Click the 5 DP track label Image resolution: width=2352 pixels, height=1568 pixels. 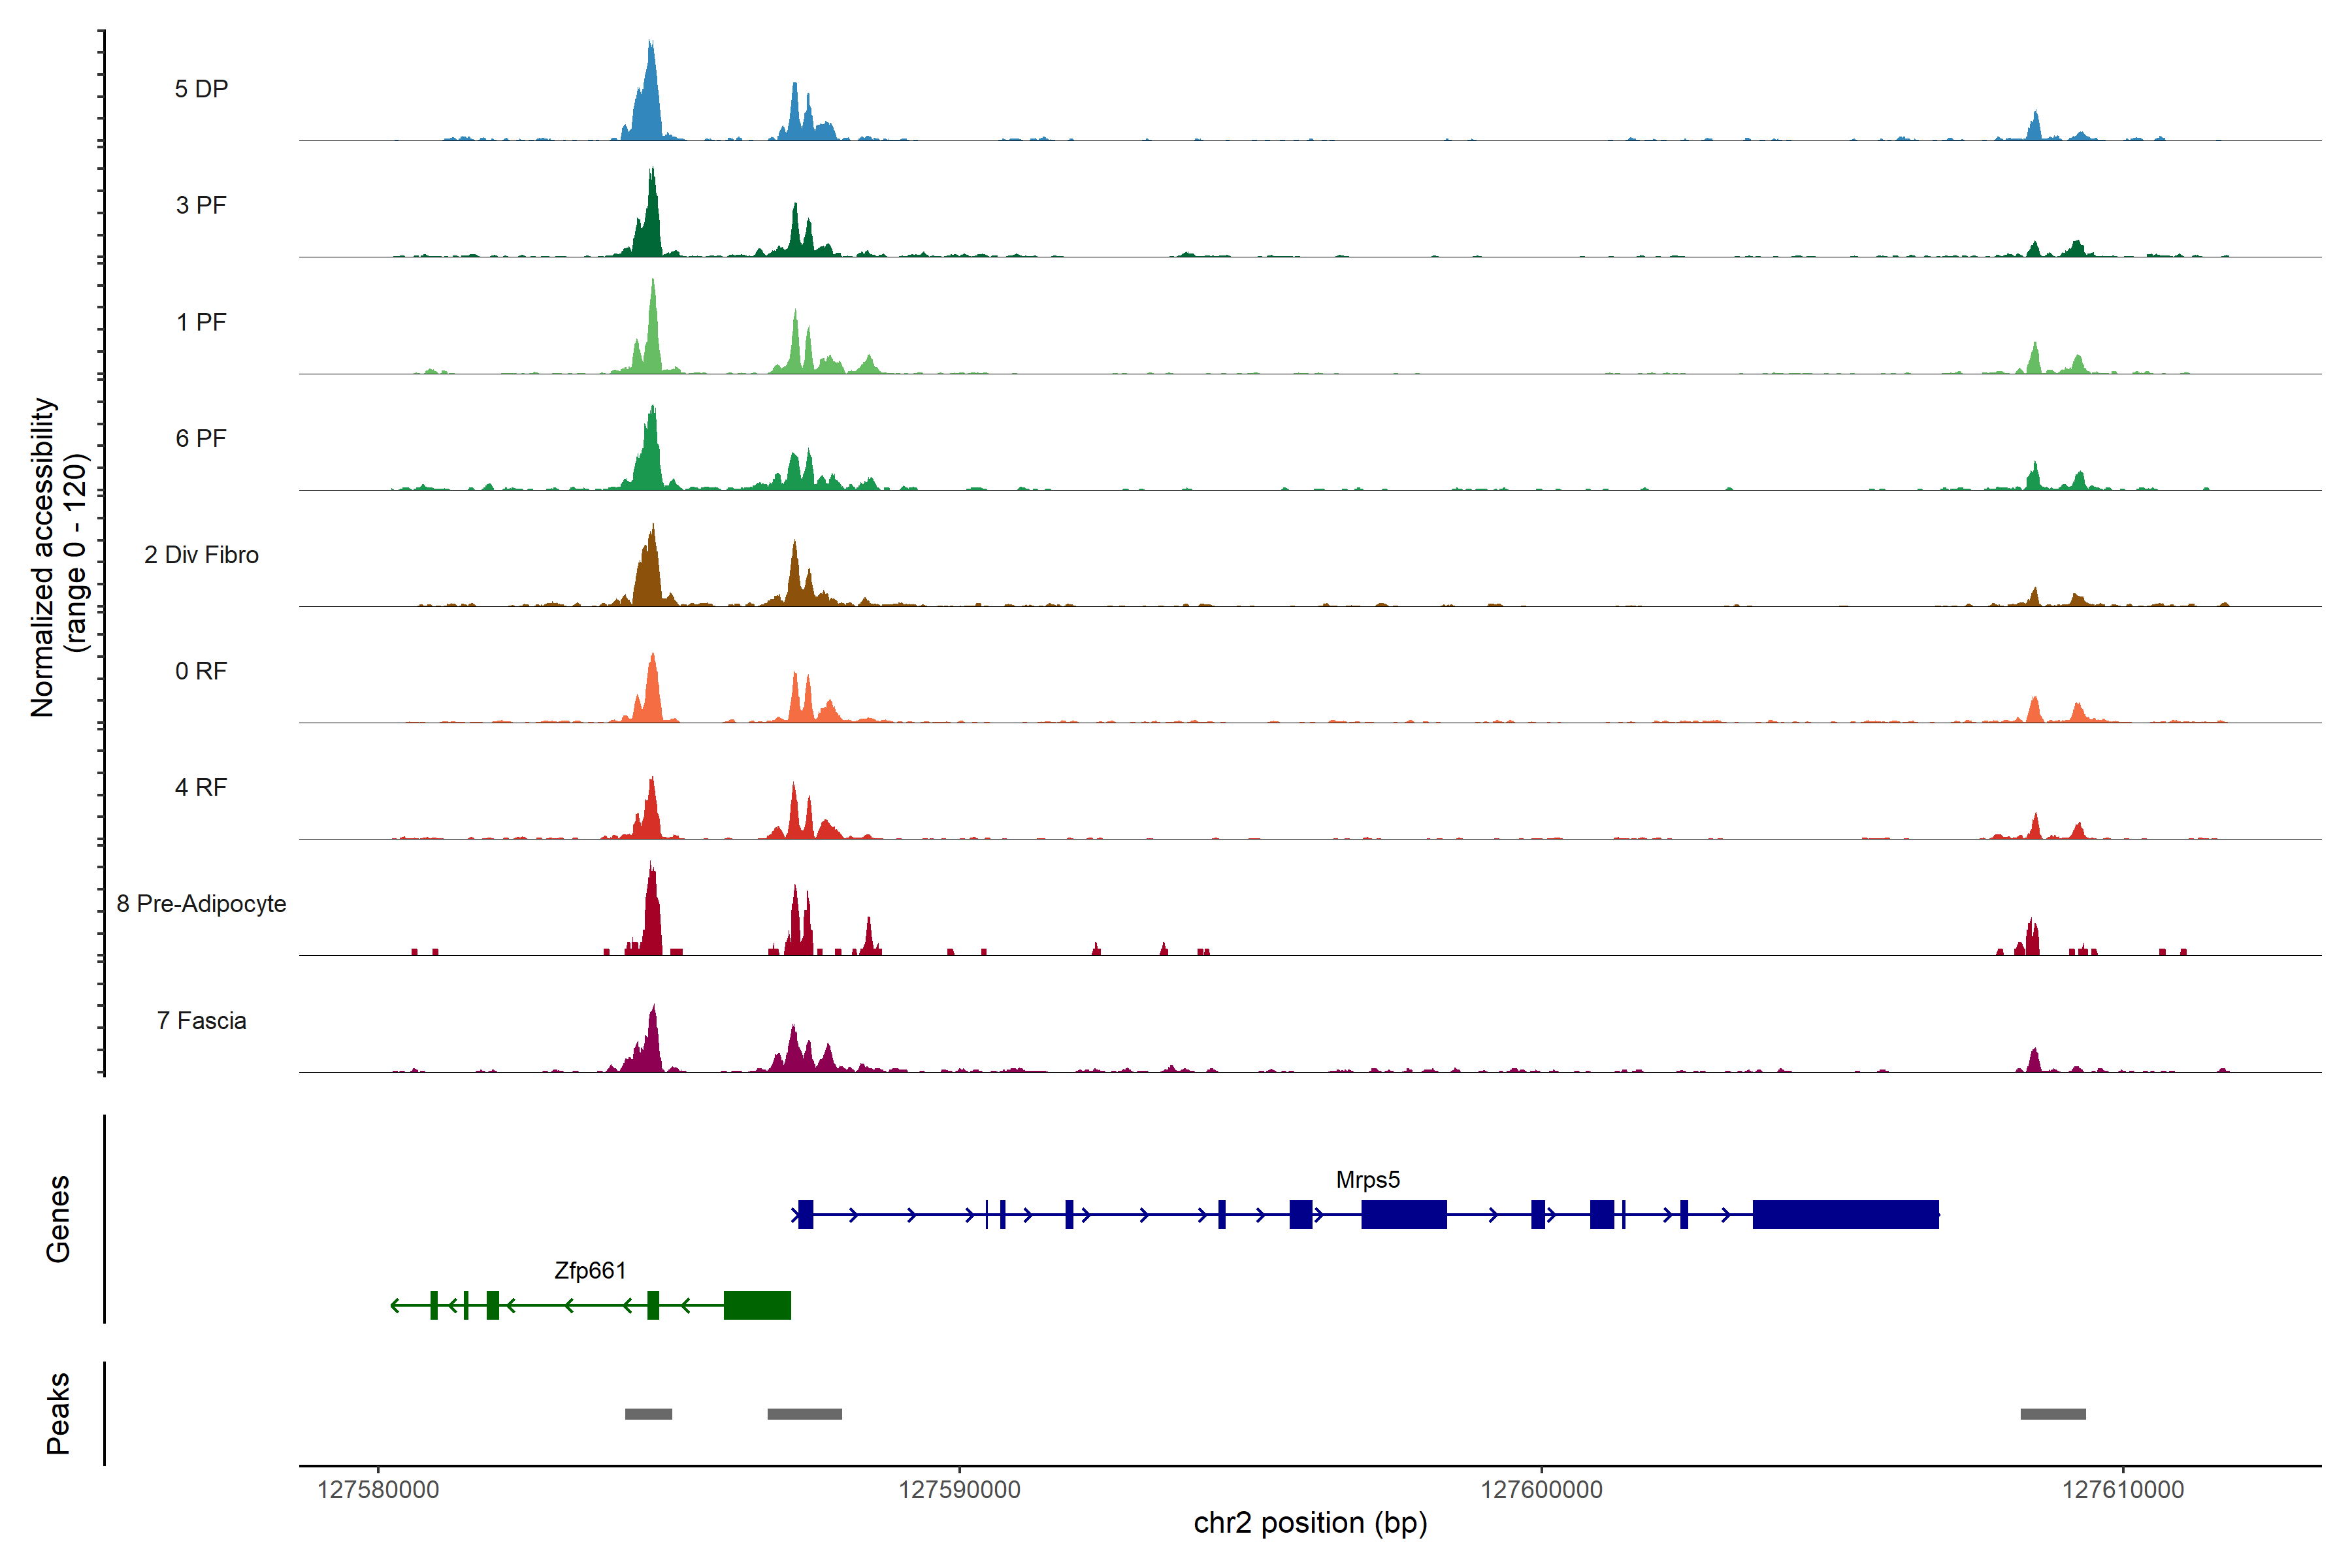201,89
